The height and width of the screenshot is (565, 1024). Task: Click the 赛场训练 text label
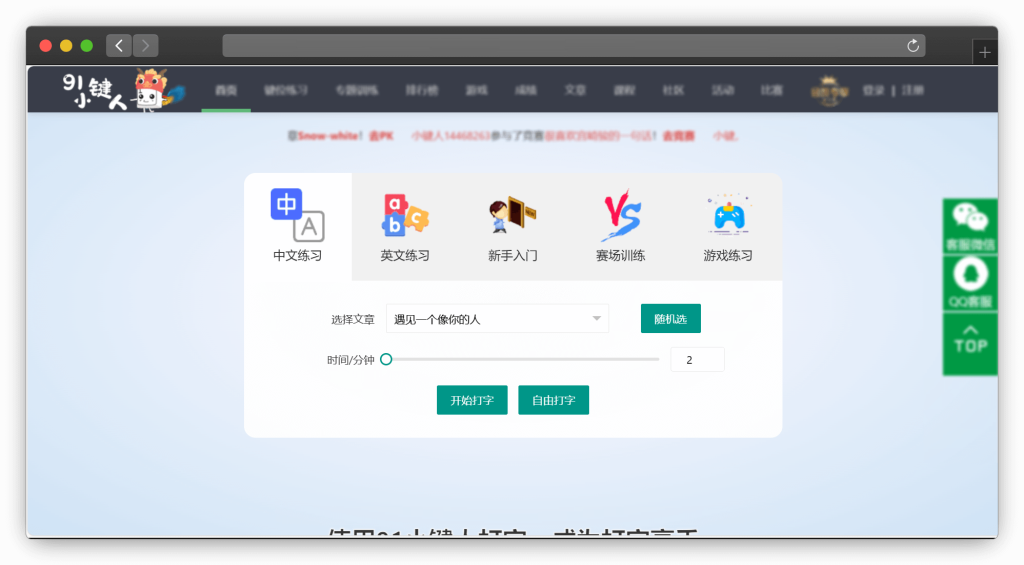(620, 255)
